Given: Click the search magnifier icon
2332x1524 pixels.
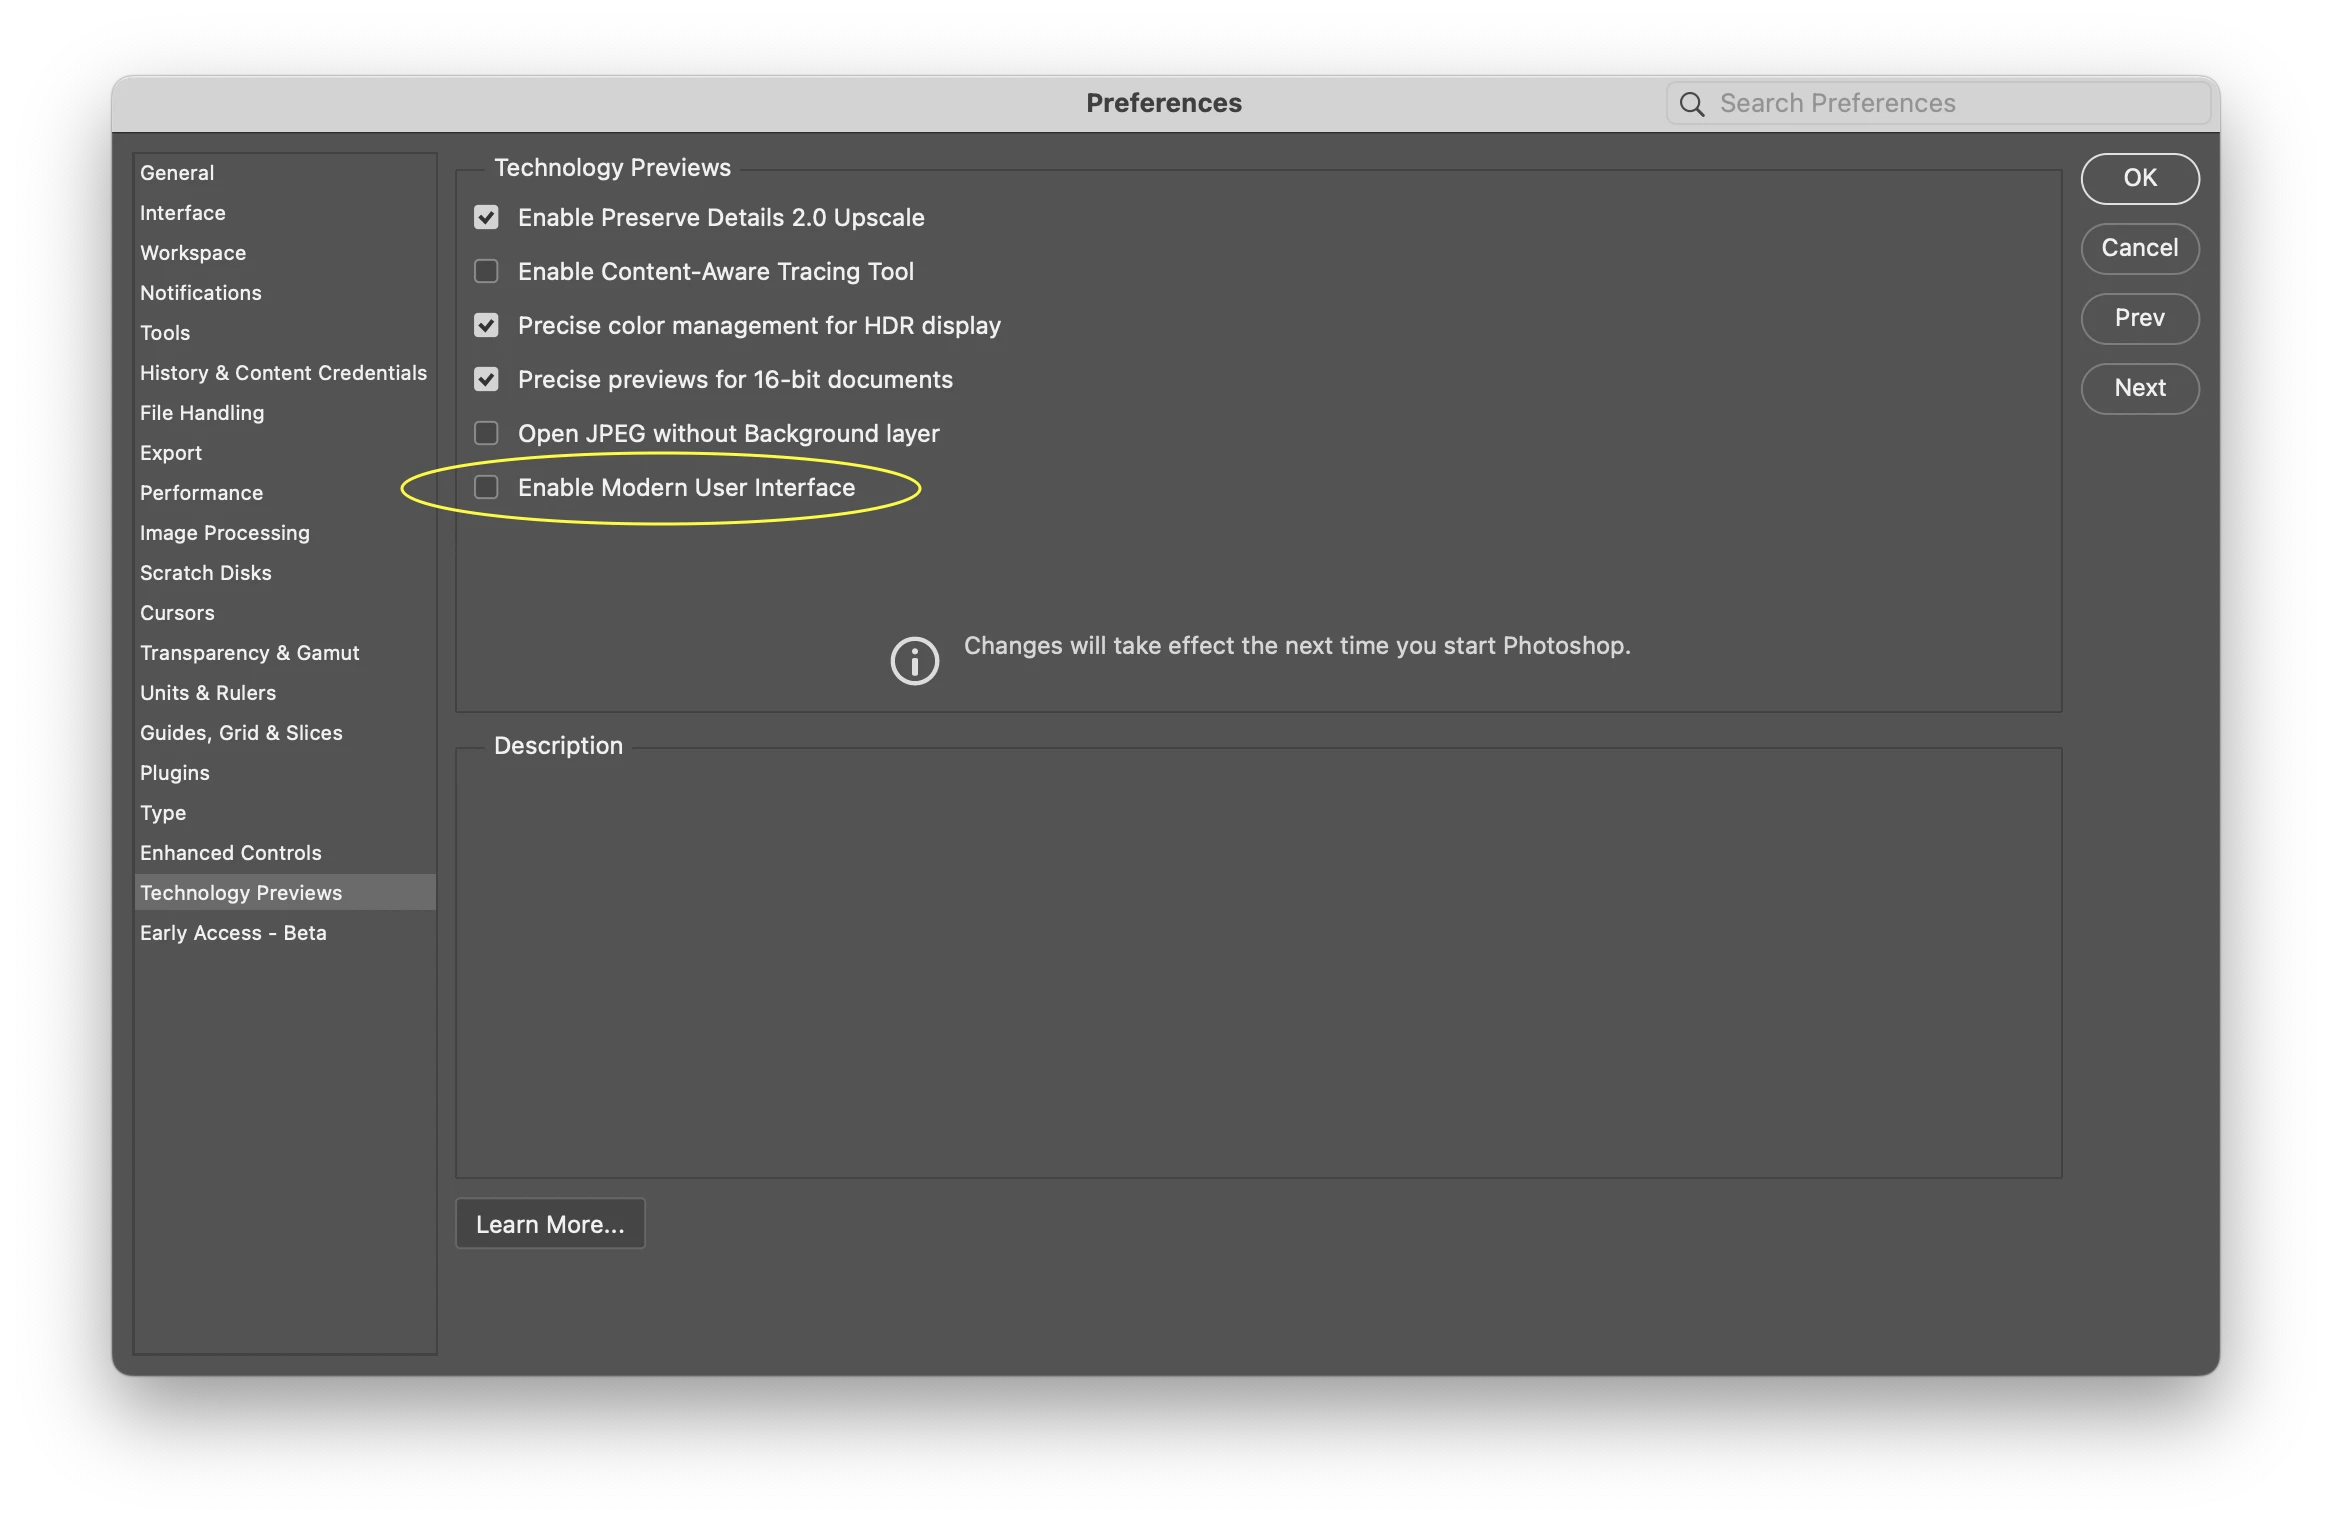Looking at the screenshot, I should coord(1691,104).
